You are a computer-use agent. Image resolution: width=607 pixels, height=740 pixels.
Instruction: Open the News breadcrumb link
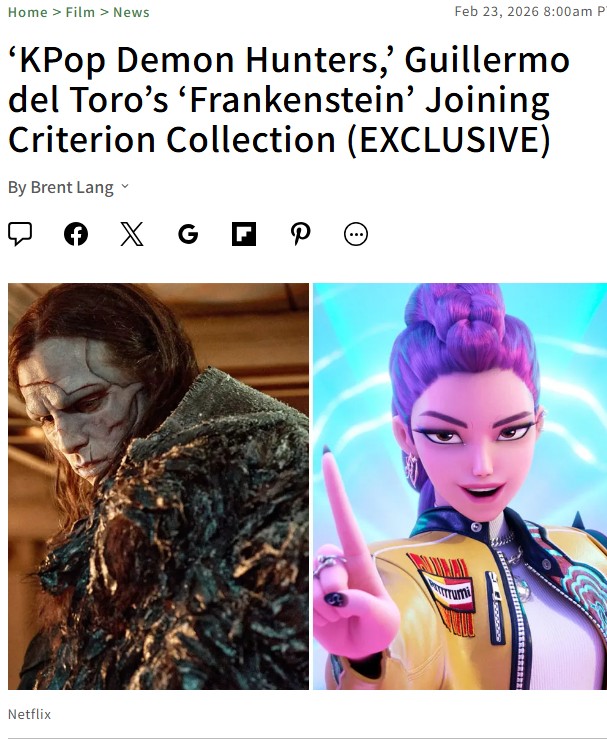pyautogui.click(x=131, y=12)
